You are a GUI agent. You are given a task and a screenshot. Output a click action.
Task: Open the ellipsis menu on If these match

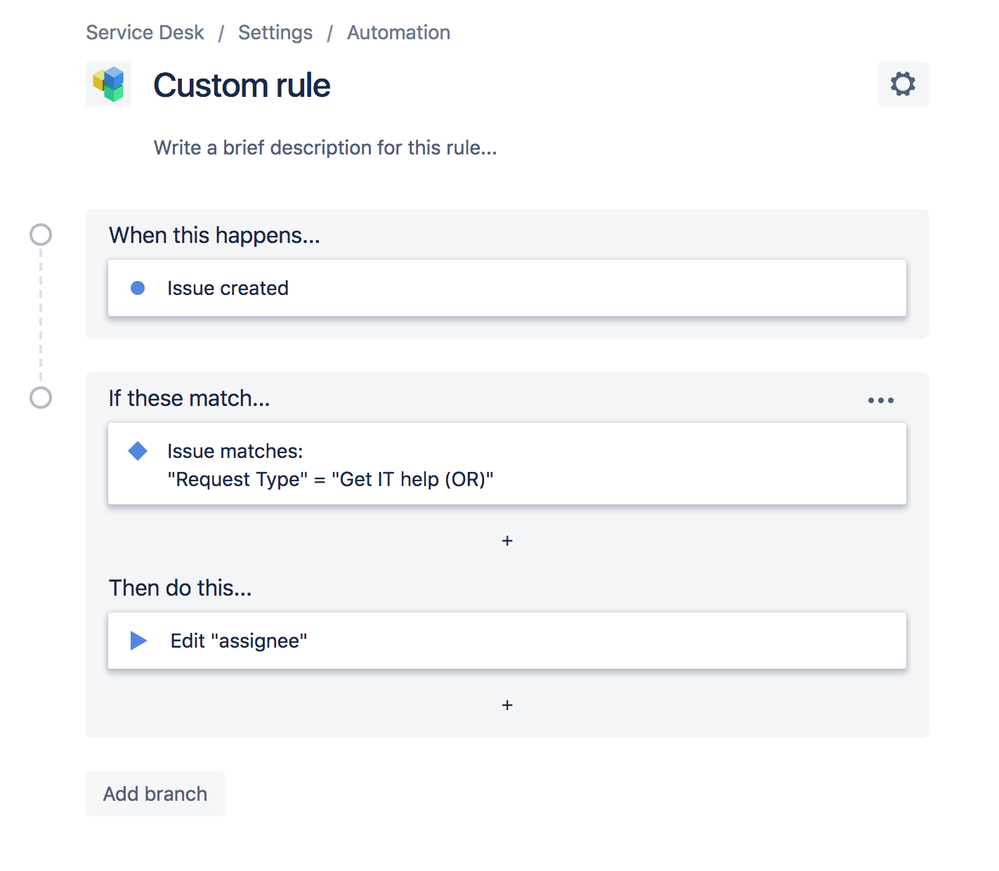coord(881,399)
